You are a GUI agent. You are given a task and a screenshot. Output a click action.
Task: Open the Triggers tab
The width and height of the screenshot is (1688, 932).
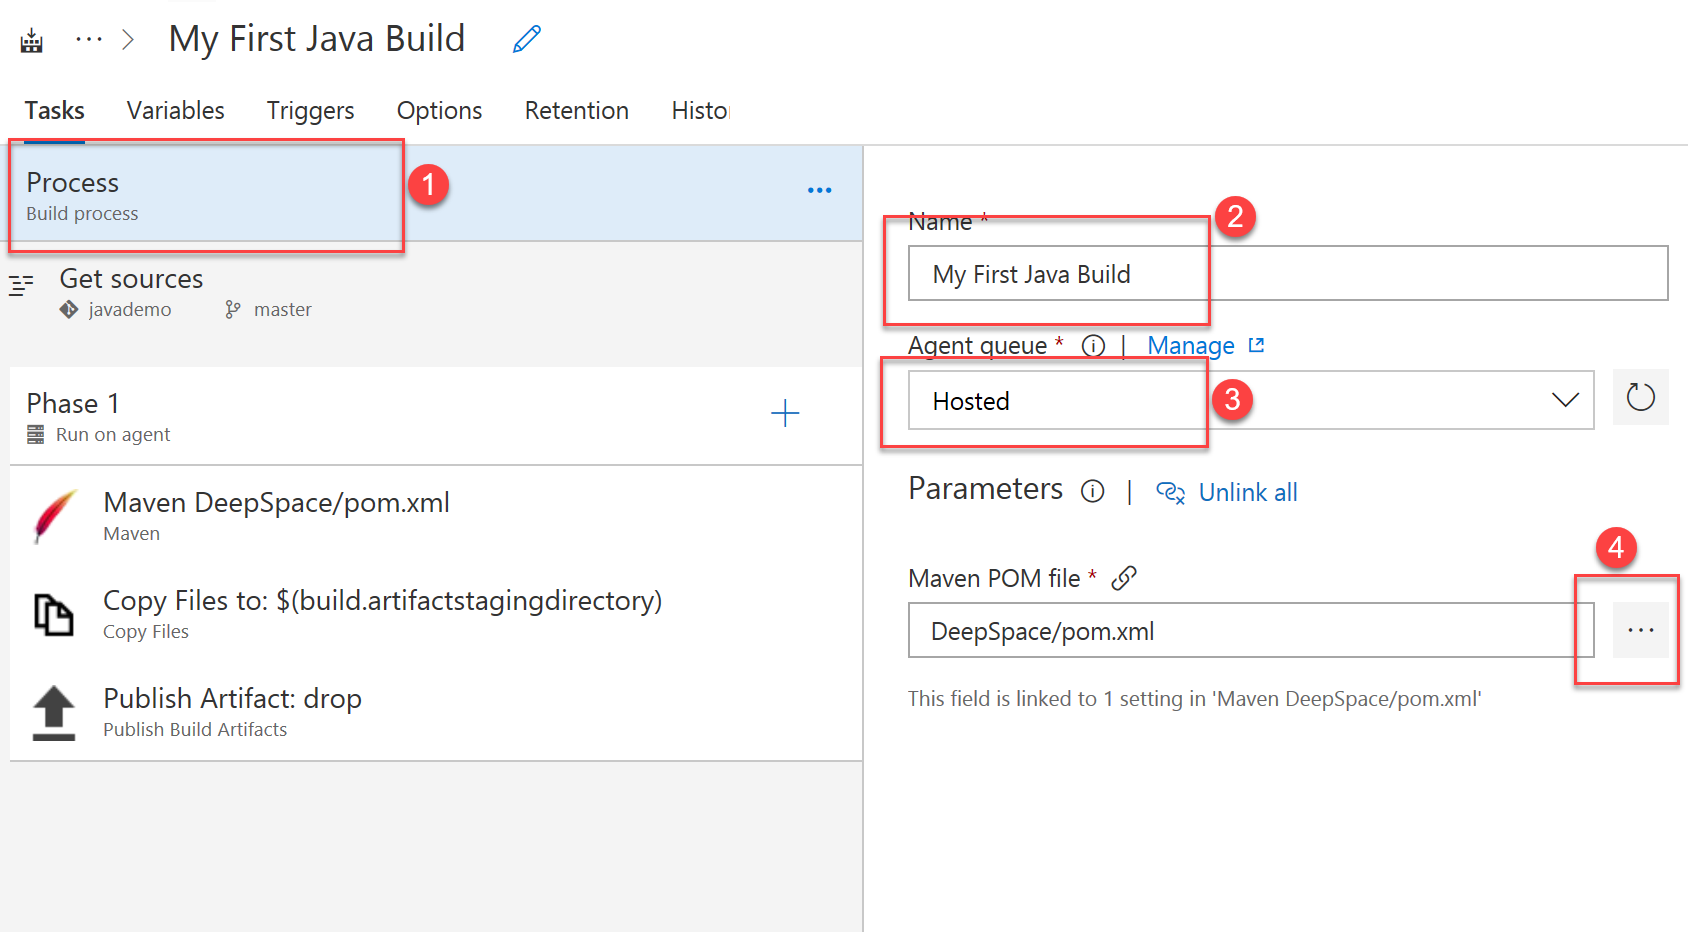(x=310, y=110)
